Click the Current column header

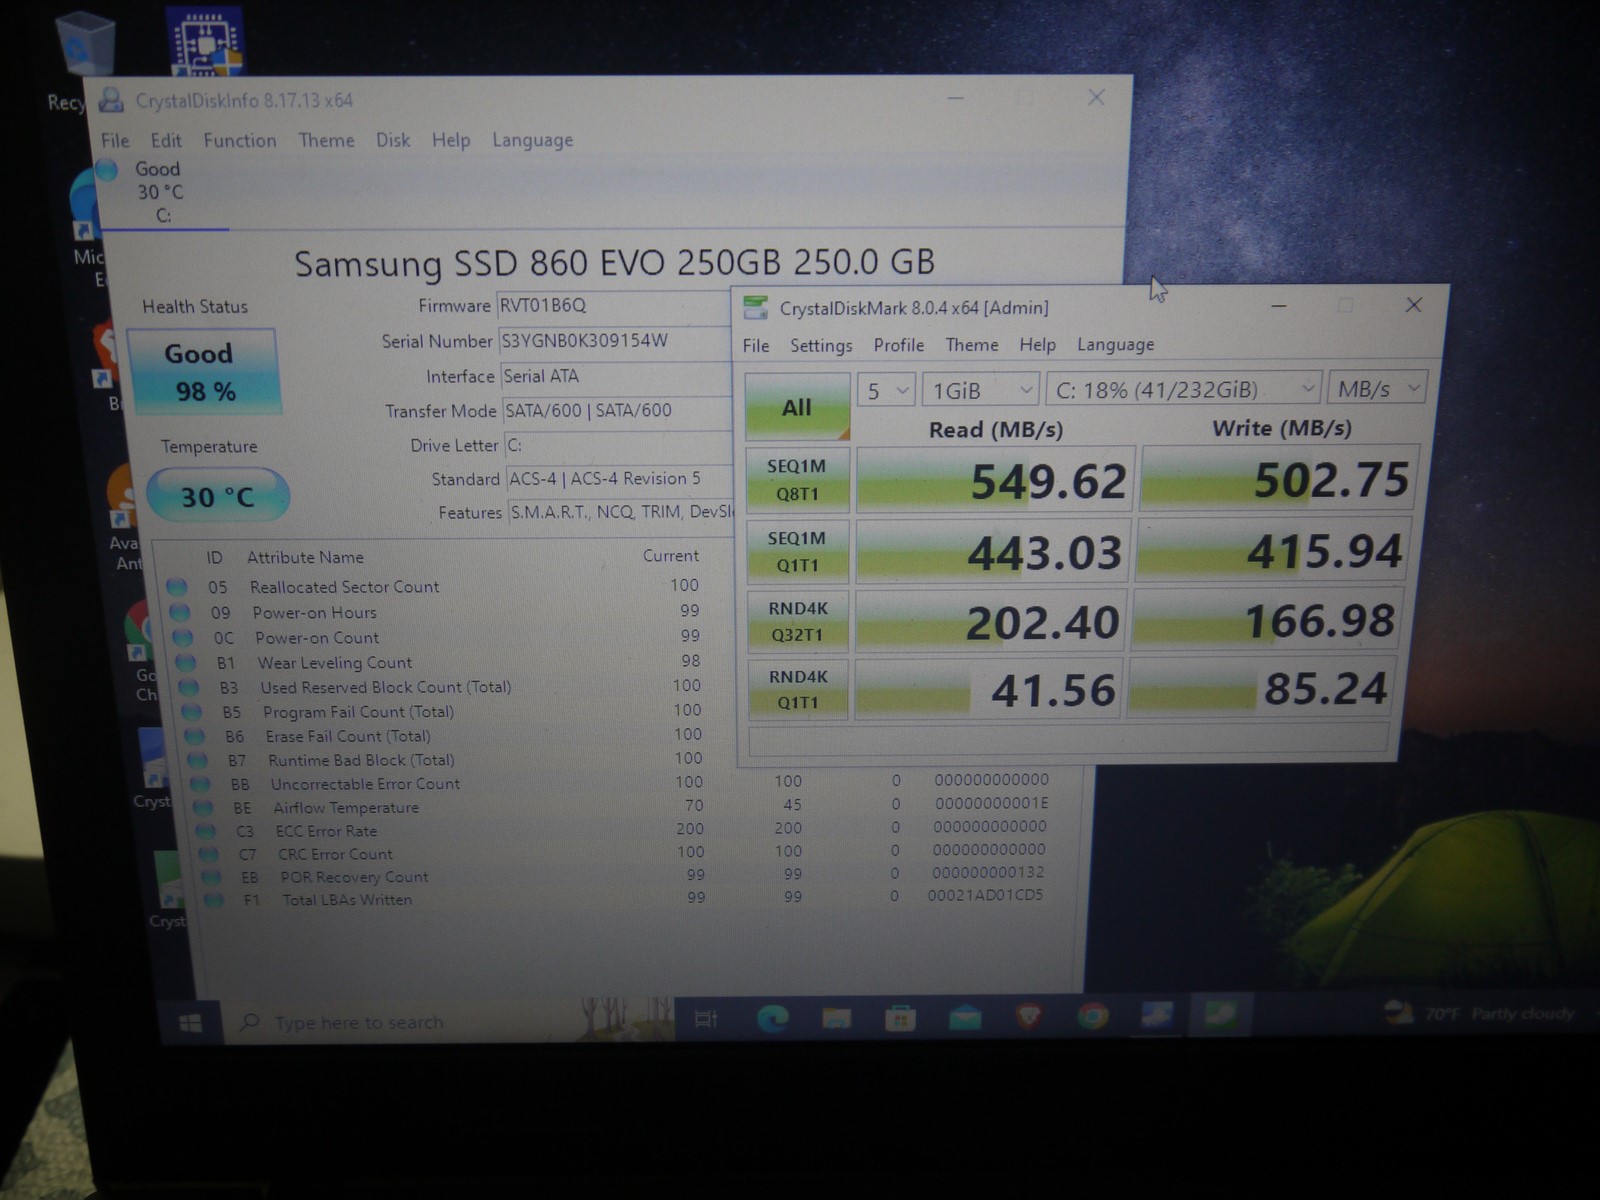tap(670, 555)
